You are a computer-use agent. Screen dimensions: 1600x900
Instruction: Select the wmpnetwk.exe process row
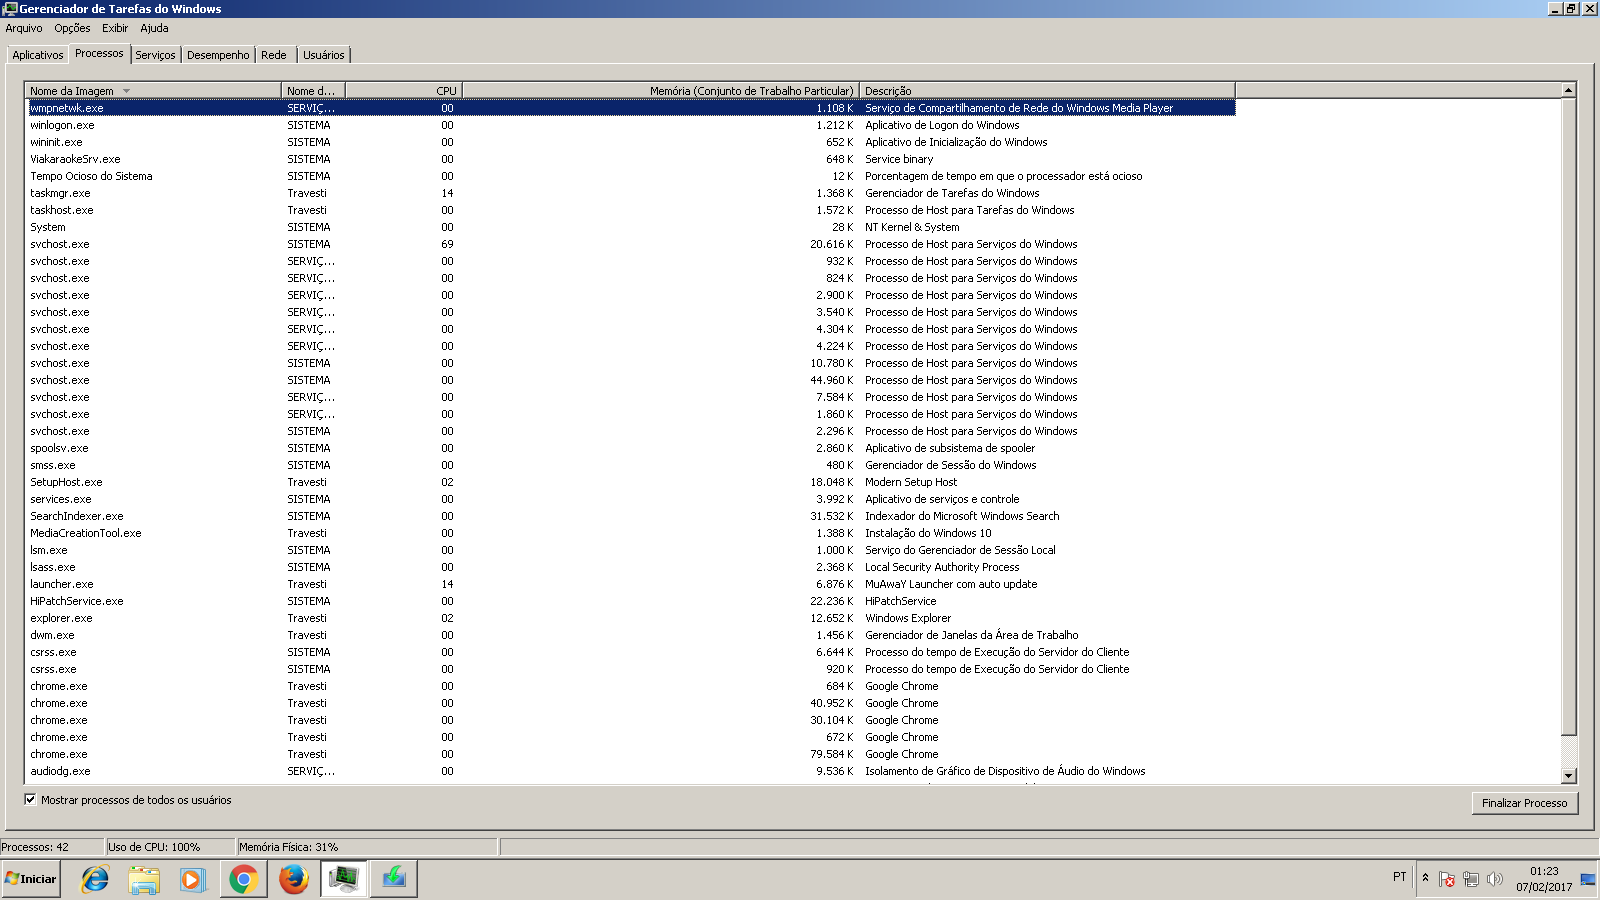pyautogui.click(x=631, y=108)
